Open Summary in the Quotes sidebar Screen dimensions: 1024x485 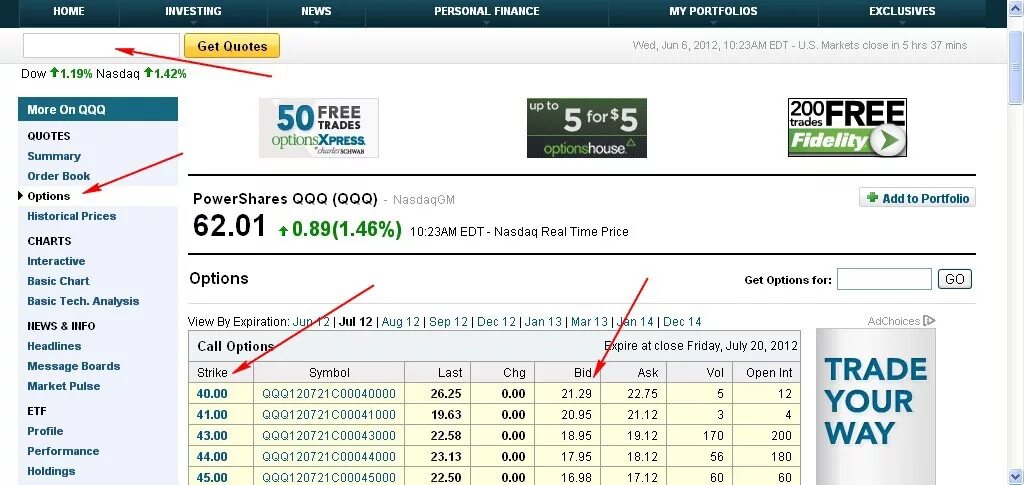tap(54, 156)
